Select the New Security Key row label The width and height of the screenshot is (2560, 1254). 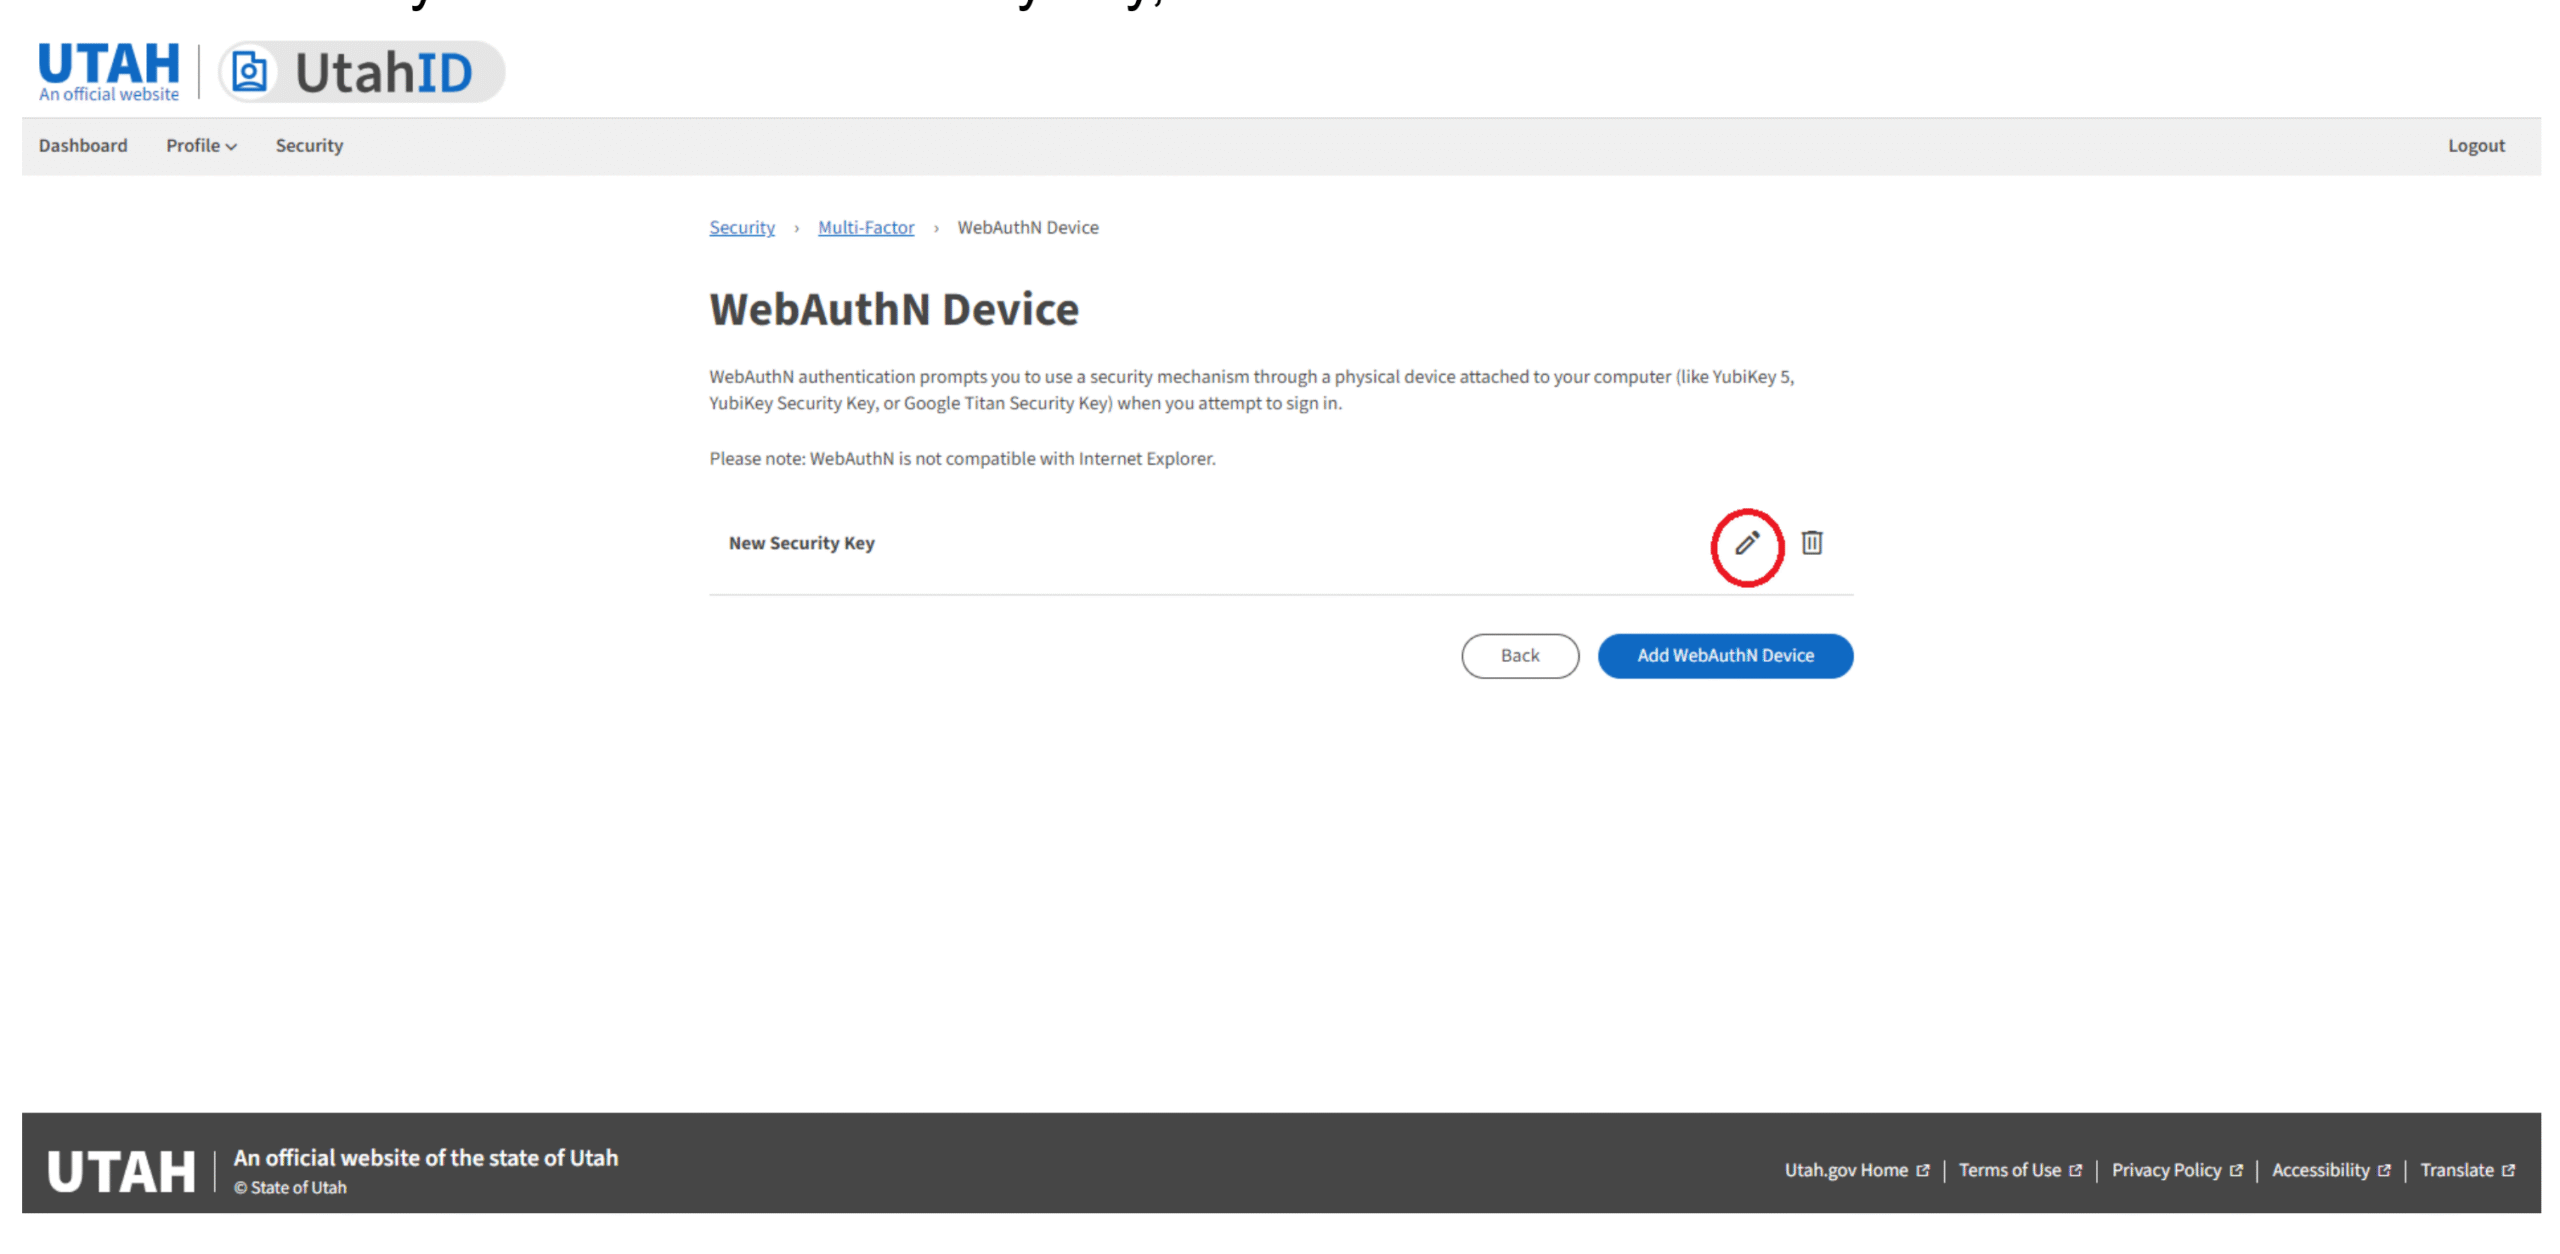coord(801,543)
